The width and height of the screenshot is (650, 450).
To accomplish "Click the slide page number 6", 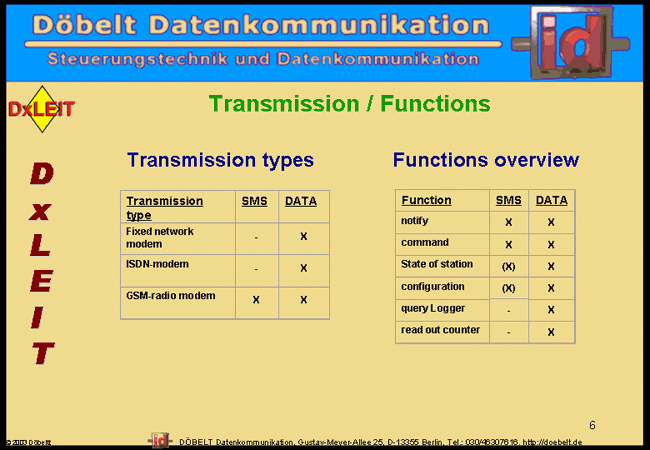I will [x=592, y=425].
